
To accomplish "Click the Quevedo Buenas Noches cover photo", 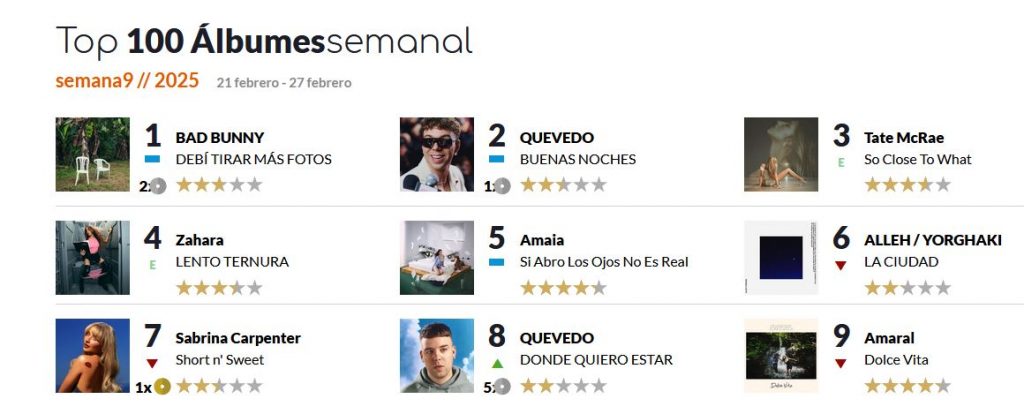I will pos(437,154).
